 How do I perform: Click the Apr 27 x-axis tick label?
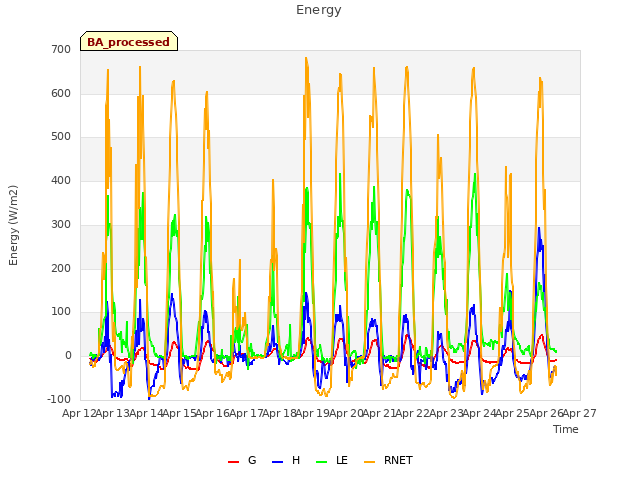tap(580, 413)
